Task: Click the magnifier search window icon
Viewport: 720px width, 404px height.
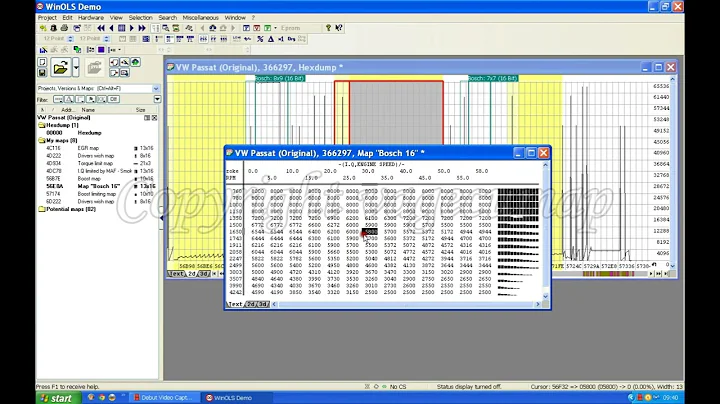Action: [165, 28]
